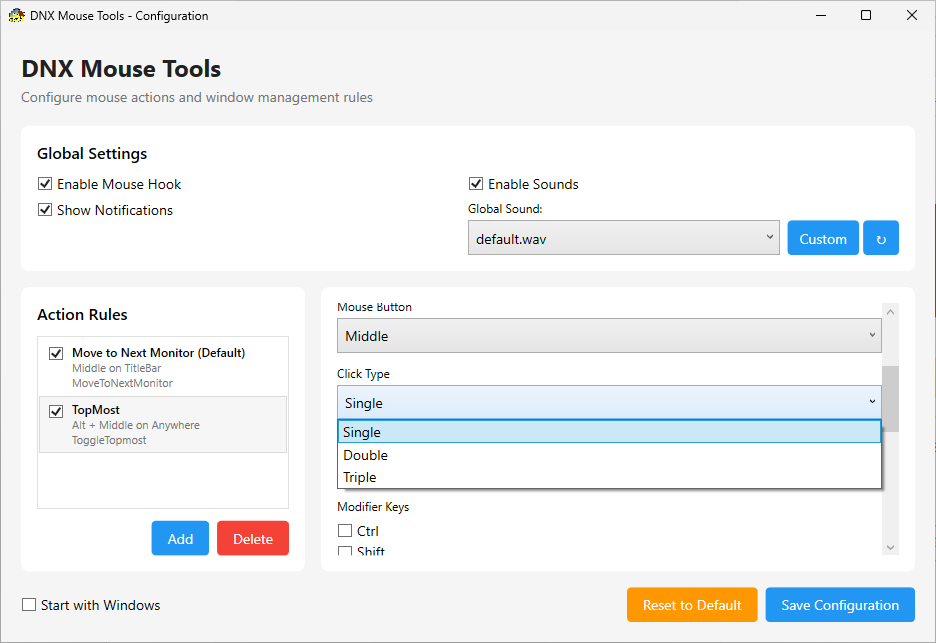Check the Ctrl modifier key box
This screenshot has height=643, width=936.
click(x=345, y=531)
